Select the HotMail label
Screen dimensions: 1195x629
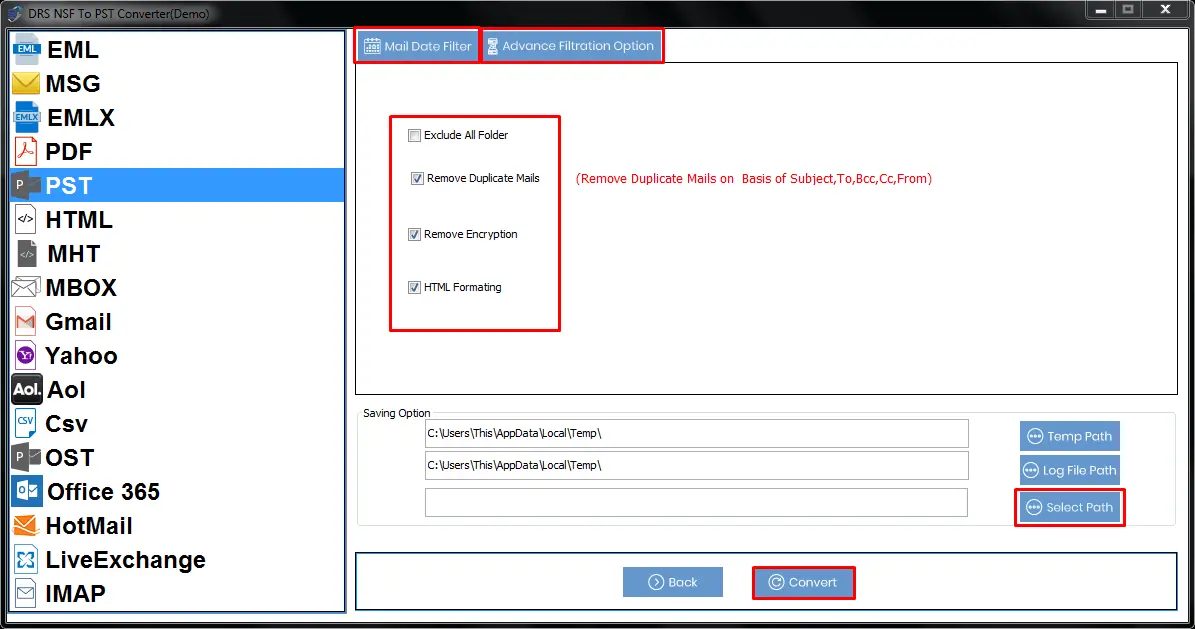click(89, 526)
